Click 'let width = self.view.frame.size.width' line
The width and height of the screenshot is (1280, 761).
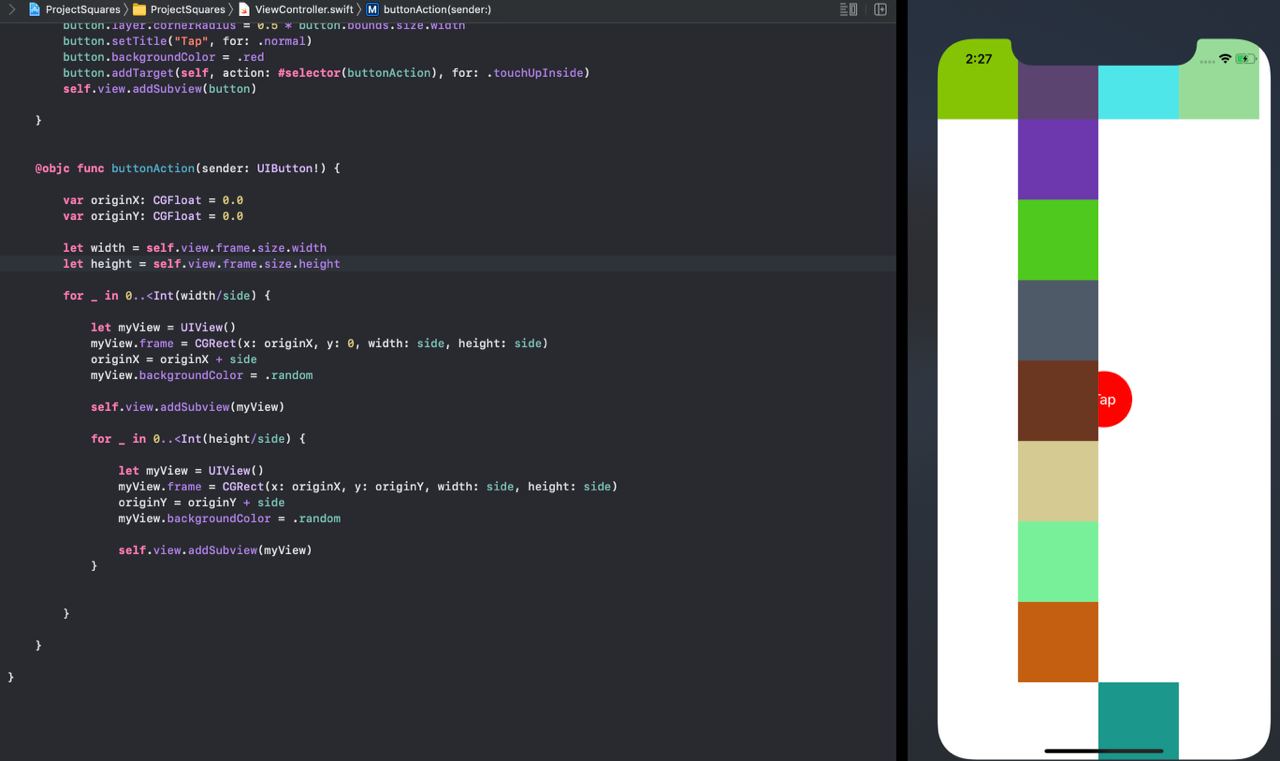(195, 248)
